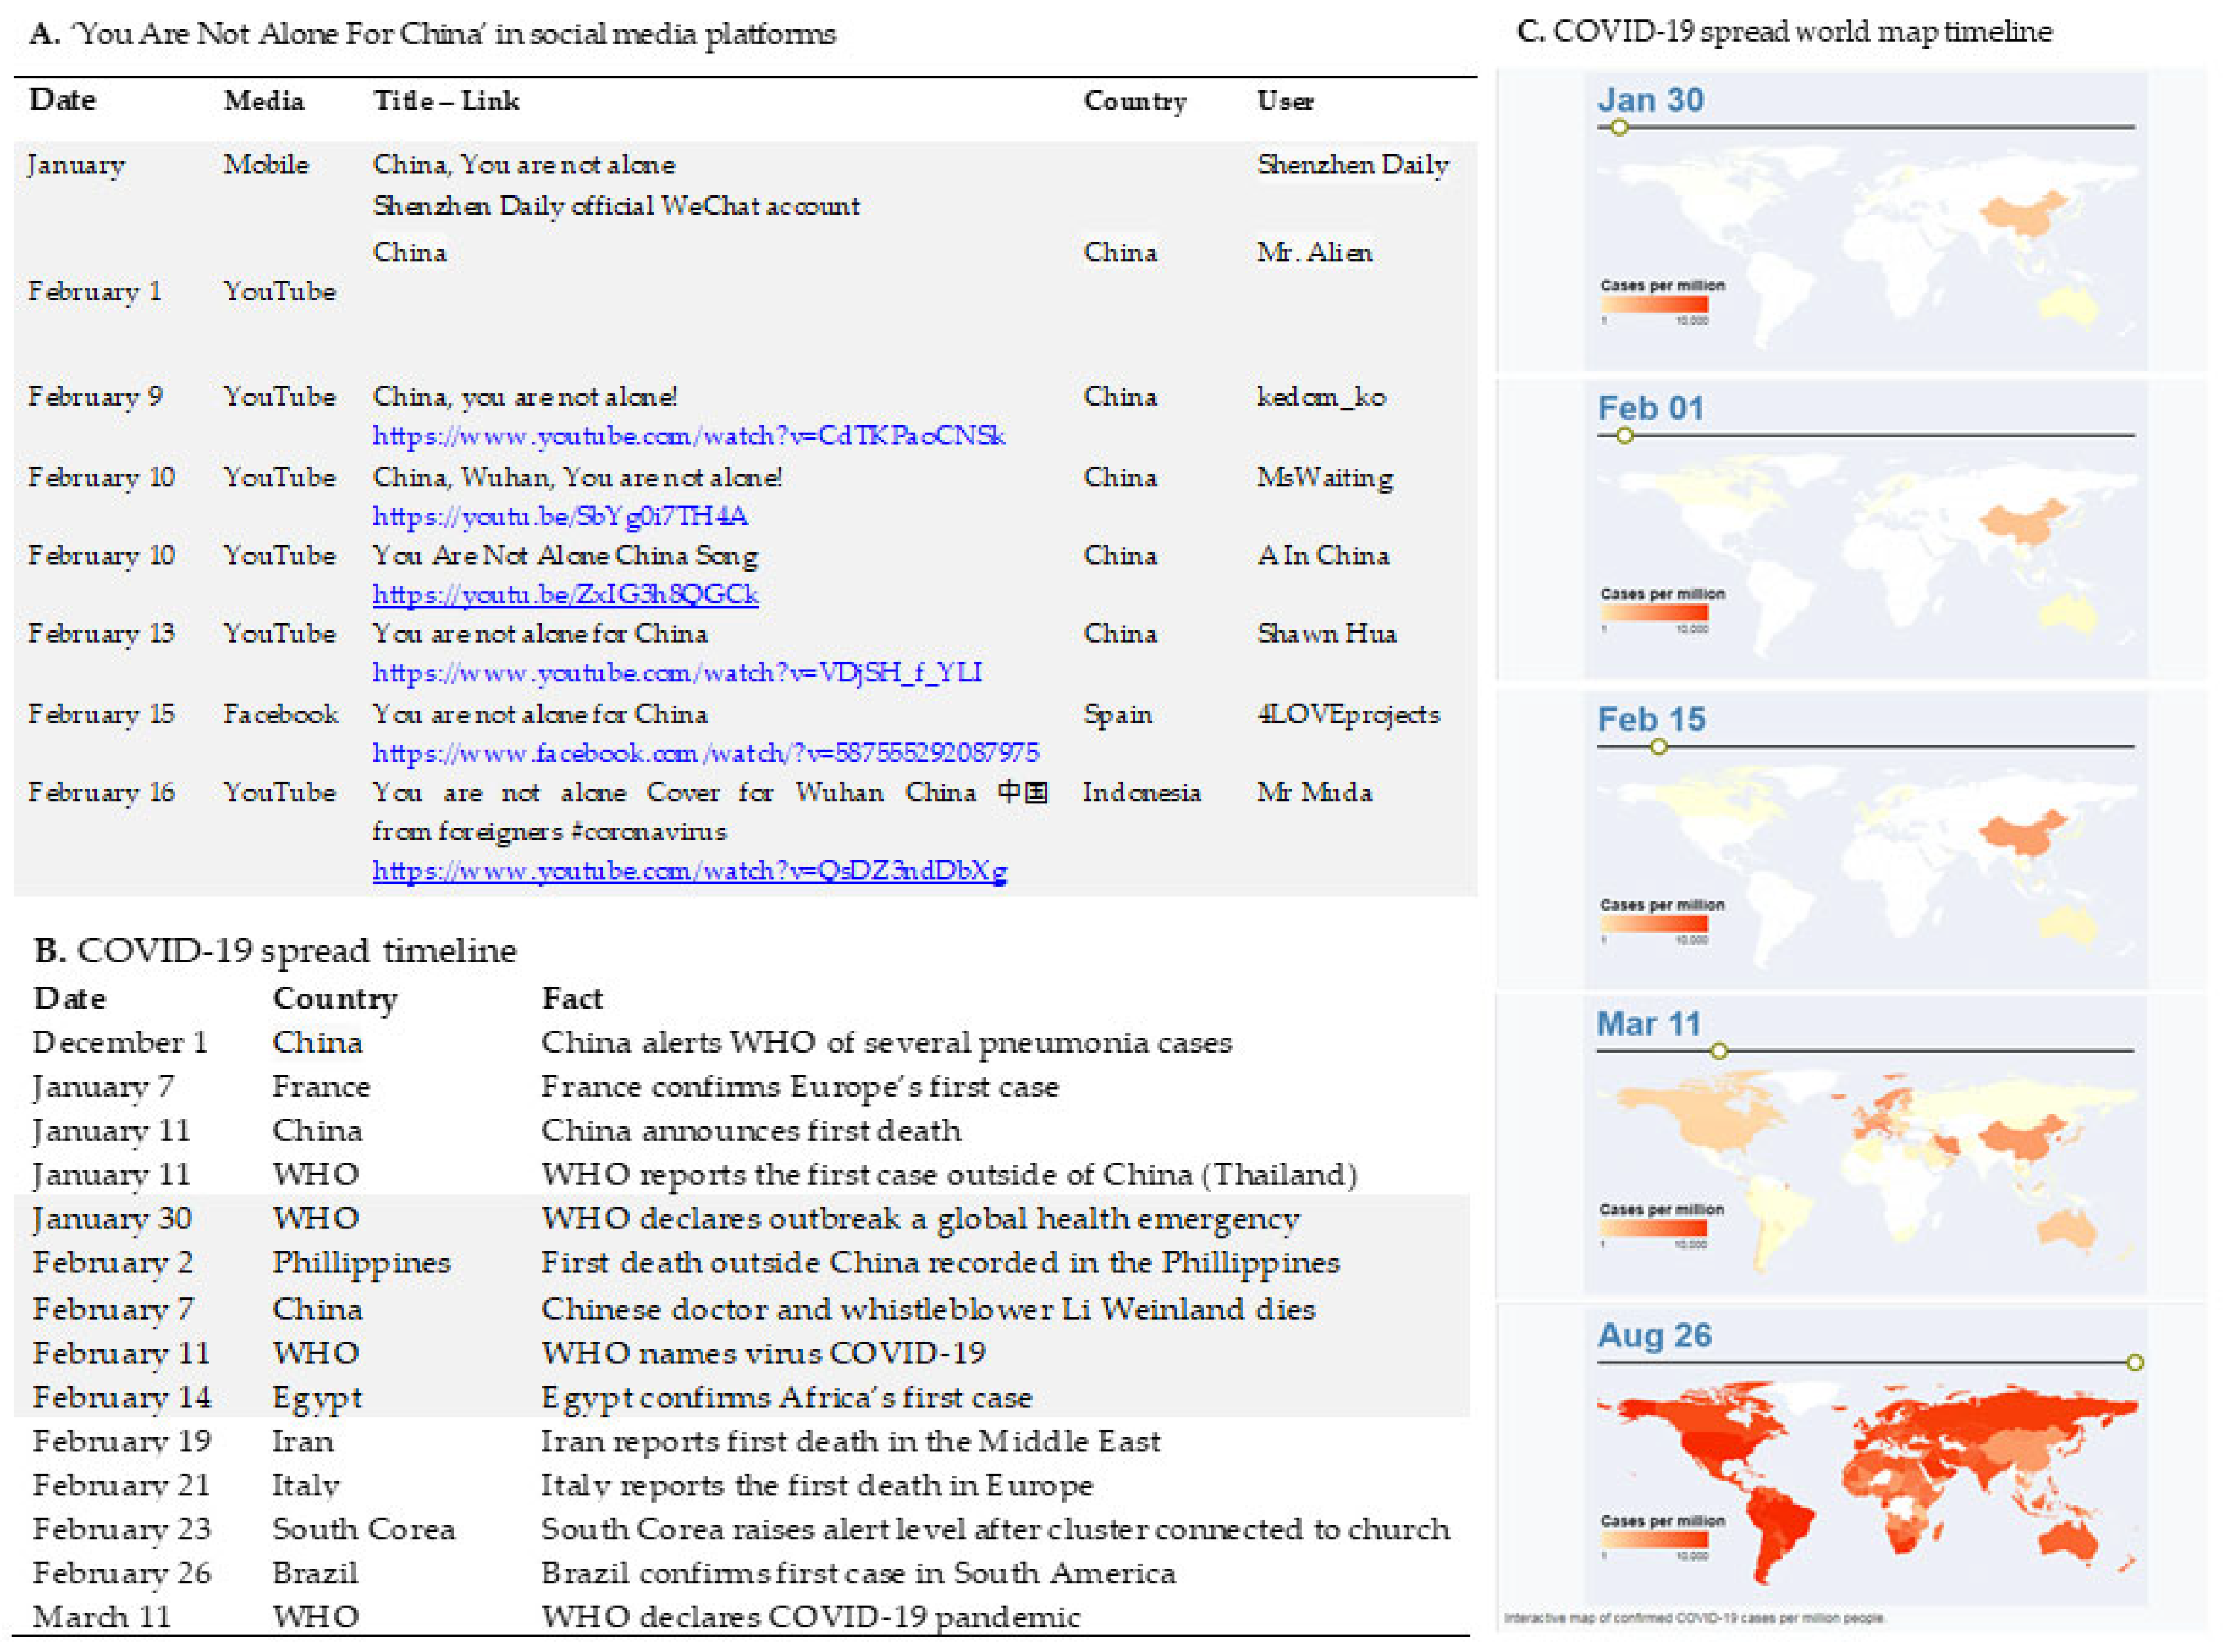The height and width of the screenshot is (1652, 2224).
Task: Open the kedom_ko YouTube watch link
Action: 688,436
